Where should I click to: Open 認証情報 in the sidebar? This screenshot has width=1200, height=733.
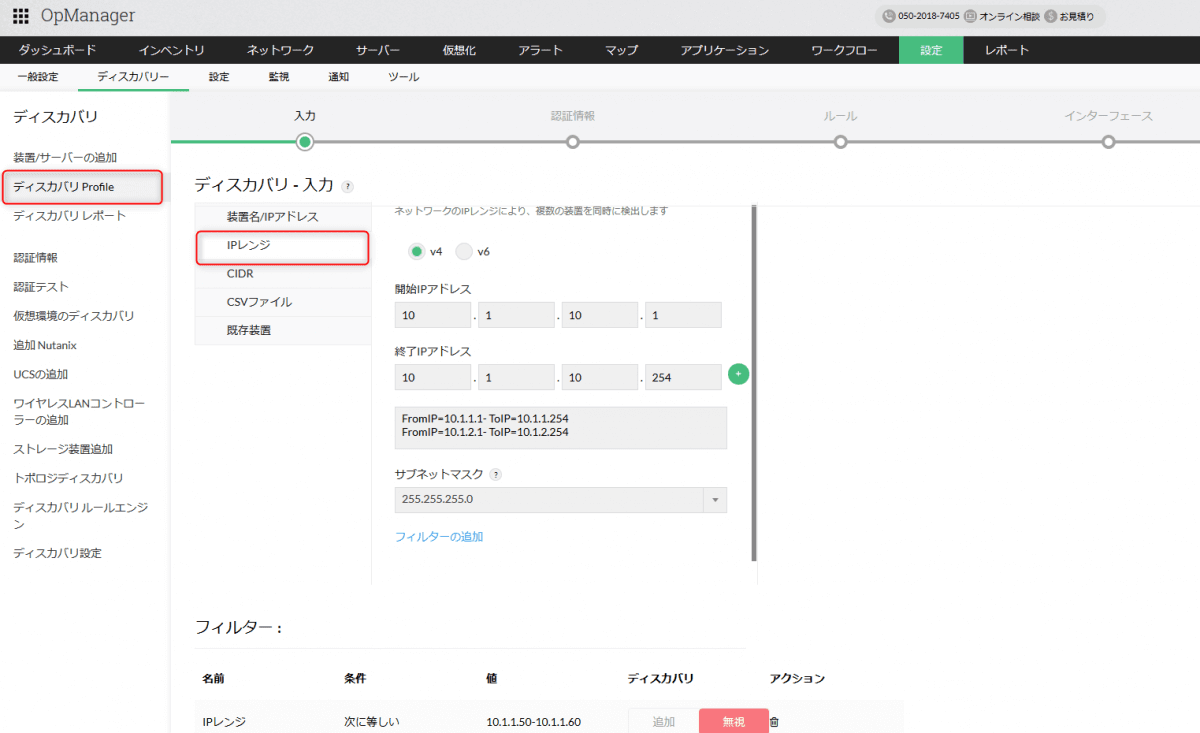(35, 258)
